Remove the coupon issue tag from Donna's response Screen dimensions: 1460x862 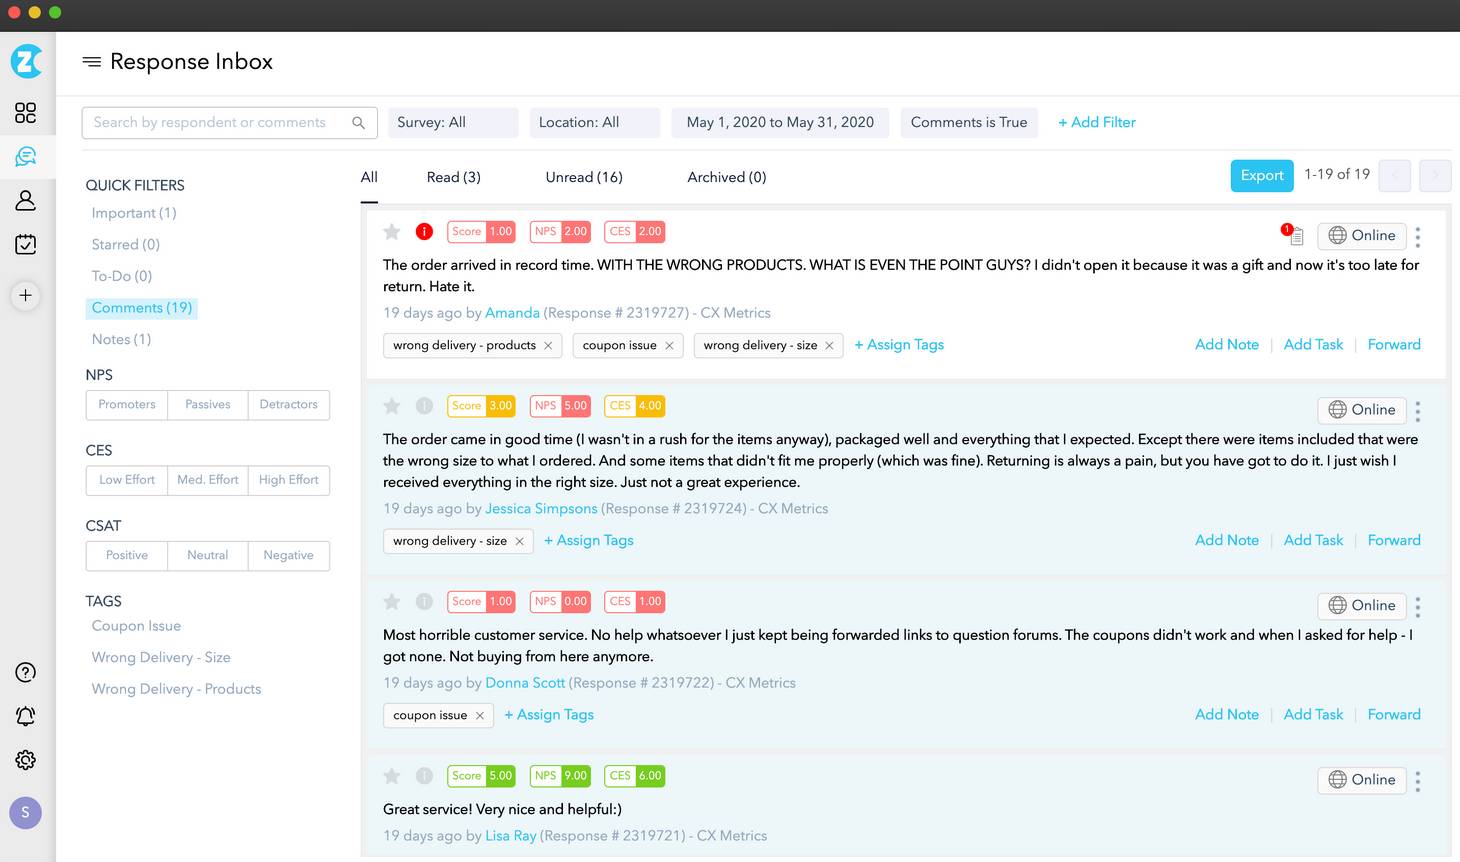(480, 715)
